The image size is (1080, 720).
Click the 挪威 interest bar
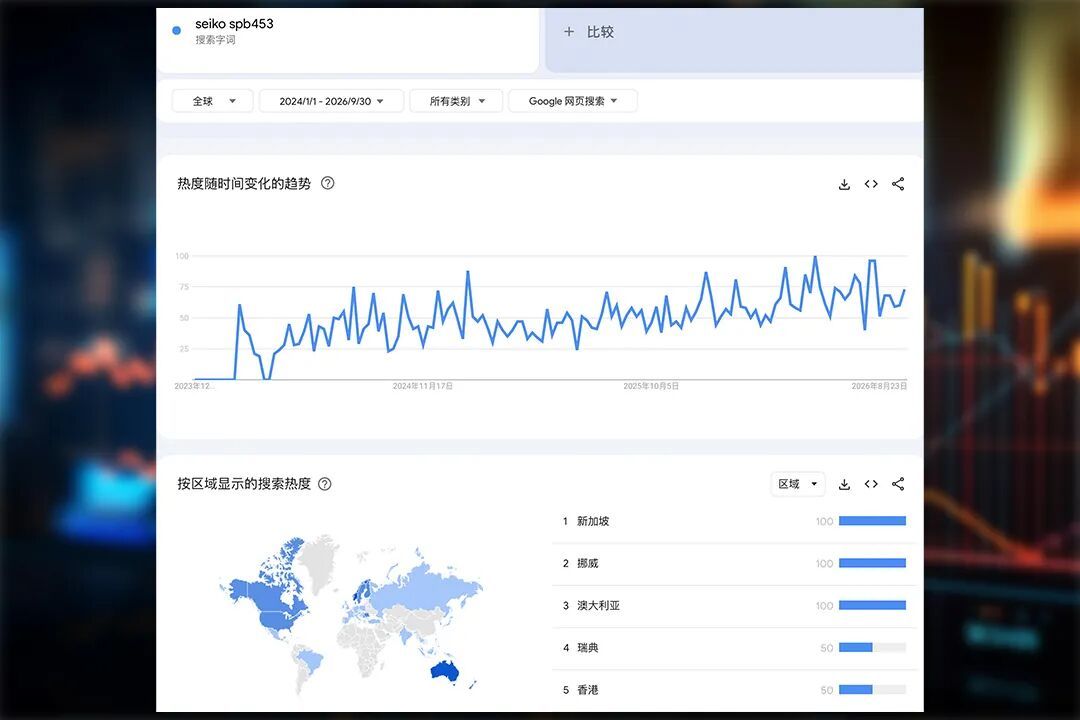coord(872,563)
